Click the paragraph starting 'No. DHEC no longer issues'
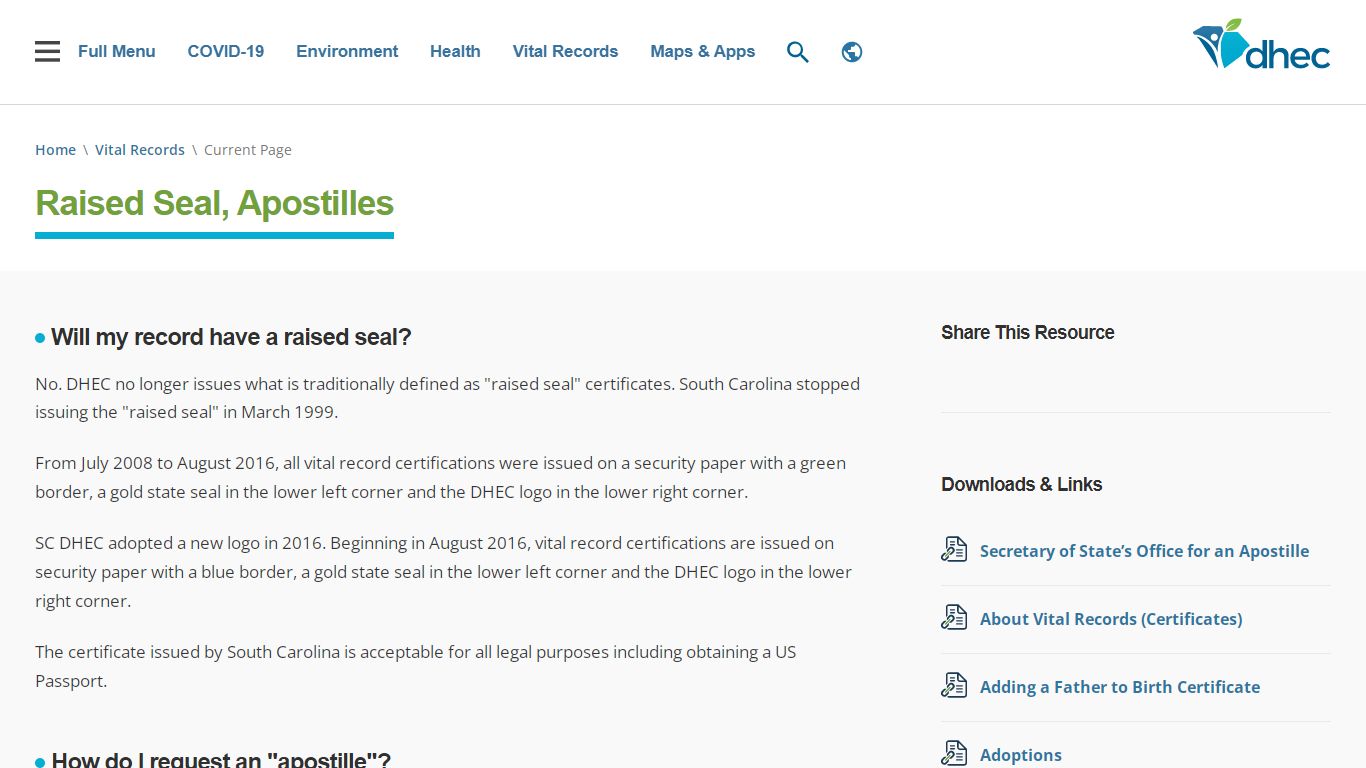Viewport: 1366px width, 768px height. (448, 398)
